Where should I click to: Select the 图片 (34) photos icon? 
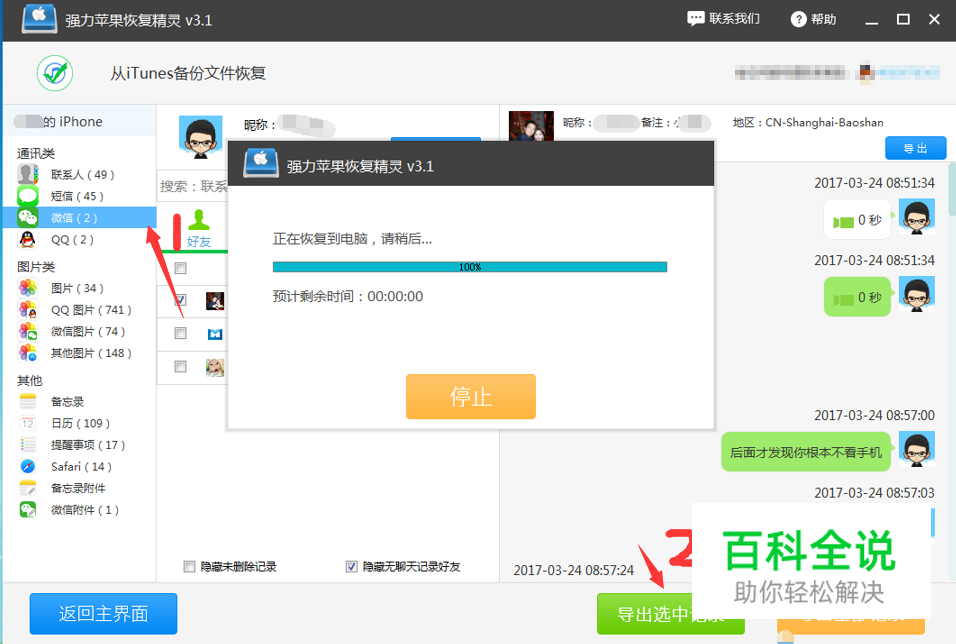[27, 288]
